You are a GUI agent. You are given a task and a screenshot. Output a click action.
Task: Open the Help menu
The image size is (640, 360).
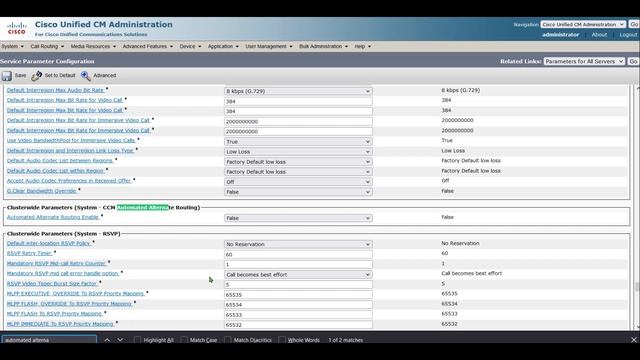pyautogui.click(x=362, y=47)
